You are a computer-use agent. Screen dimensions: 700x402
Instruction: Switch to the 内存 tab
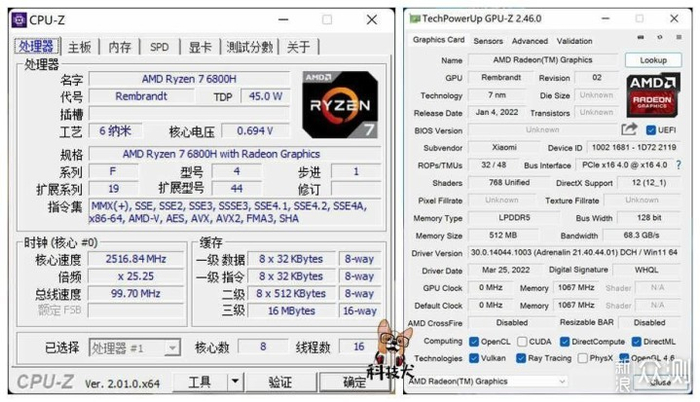[x=120, y=46]
